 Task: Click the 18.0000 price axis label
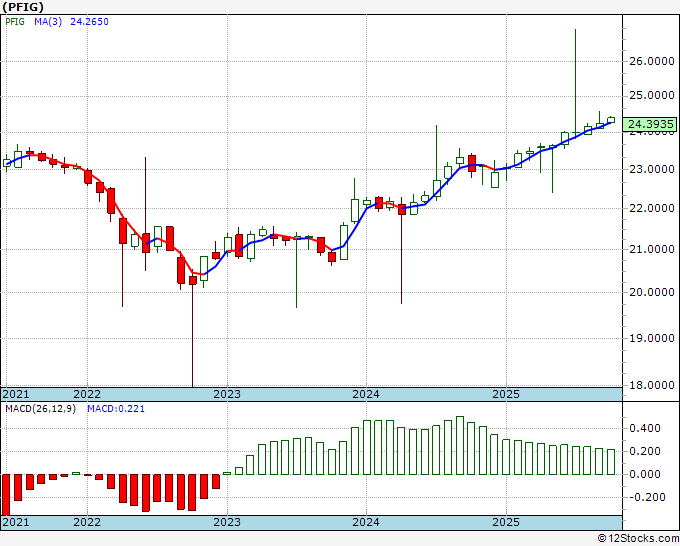652,385
